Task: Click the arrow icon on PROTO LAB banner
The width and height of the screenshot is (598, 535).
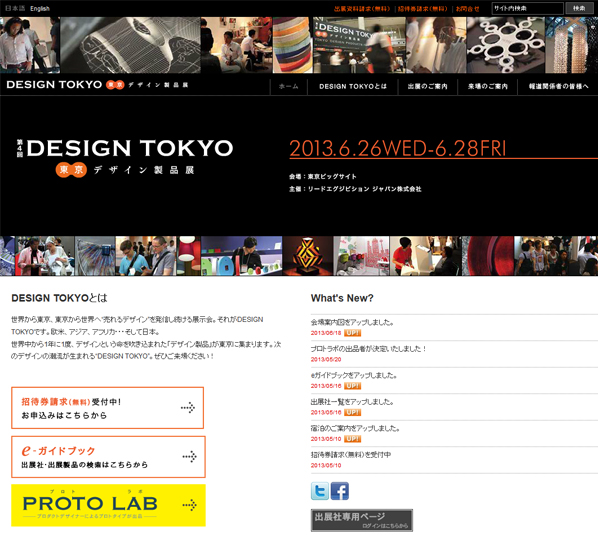Action: [x=189, y=505]
